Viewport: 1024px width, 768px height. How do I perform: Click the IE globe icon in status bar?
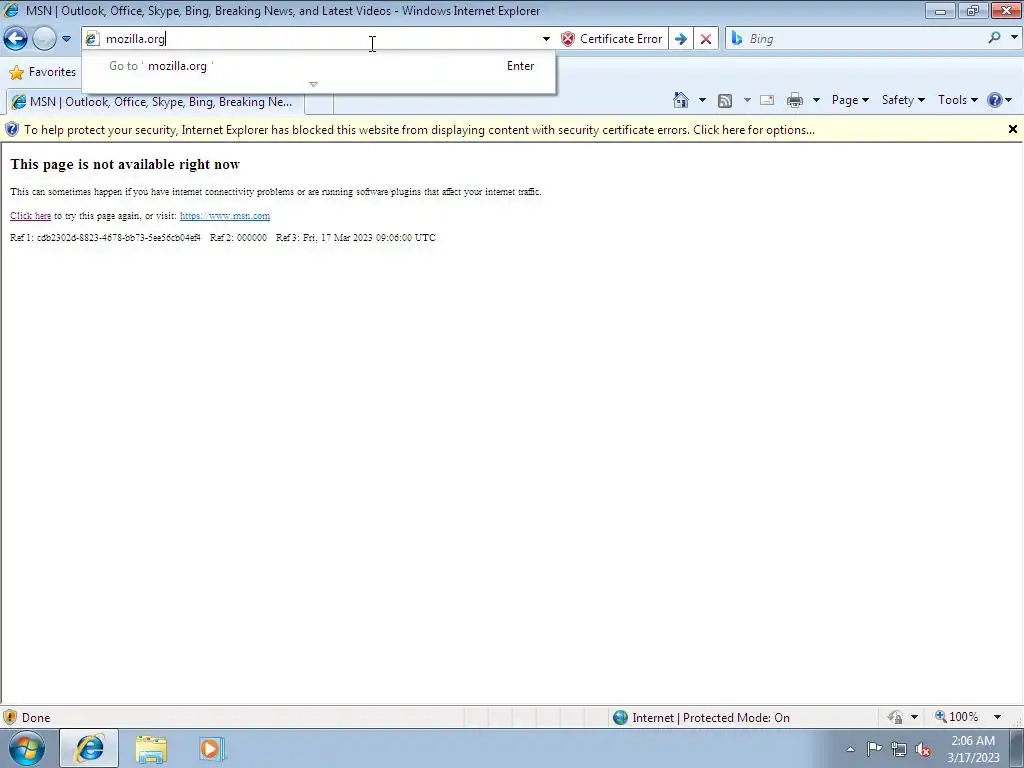click(x=620, y=718)
